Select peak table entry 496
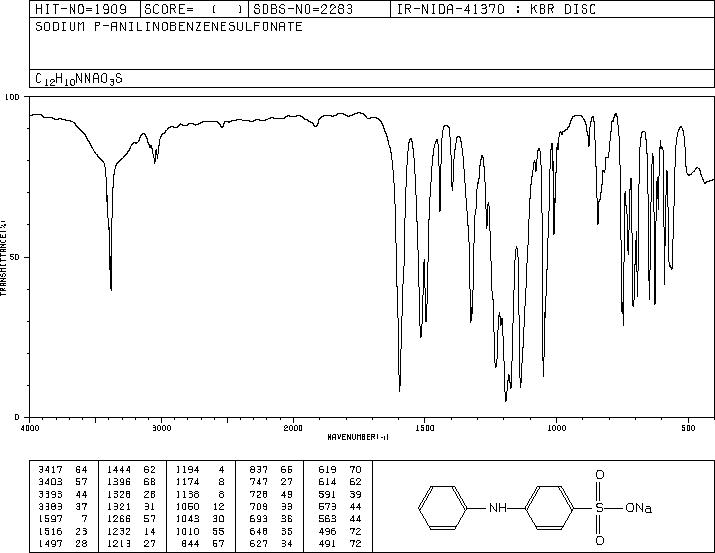Viewport: 715px width, 553px height. click(x=327, y=531)
